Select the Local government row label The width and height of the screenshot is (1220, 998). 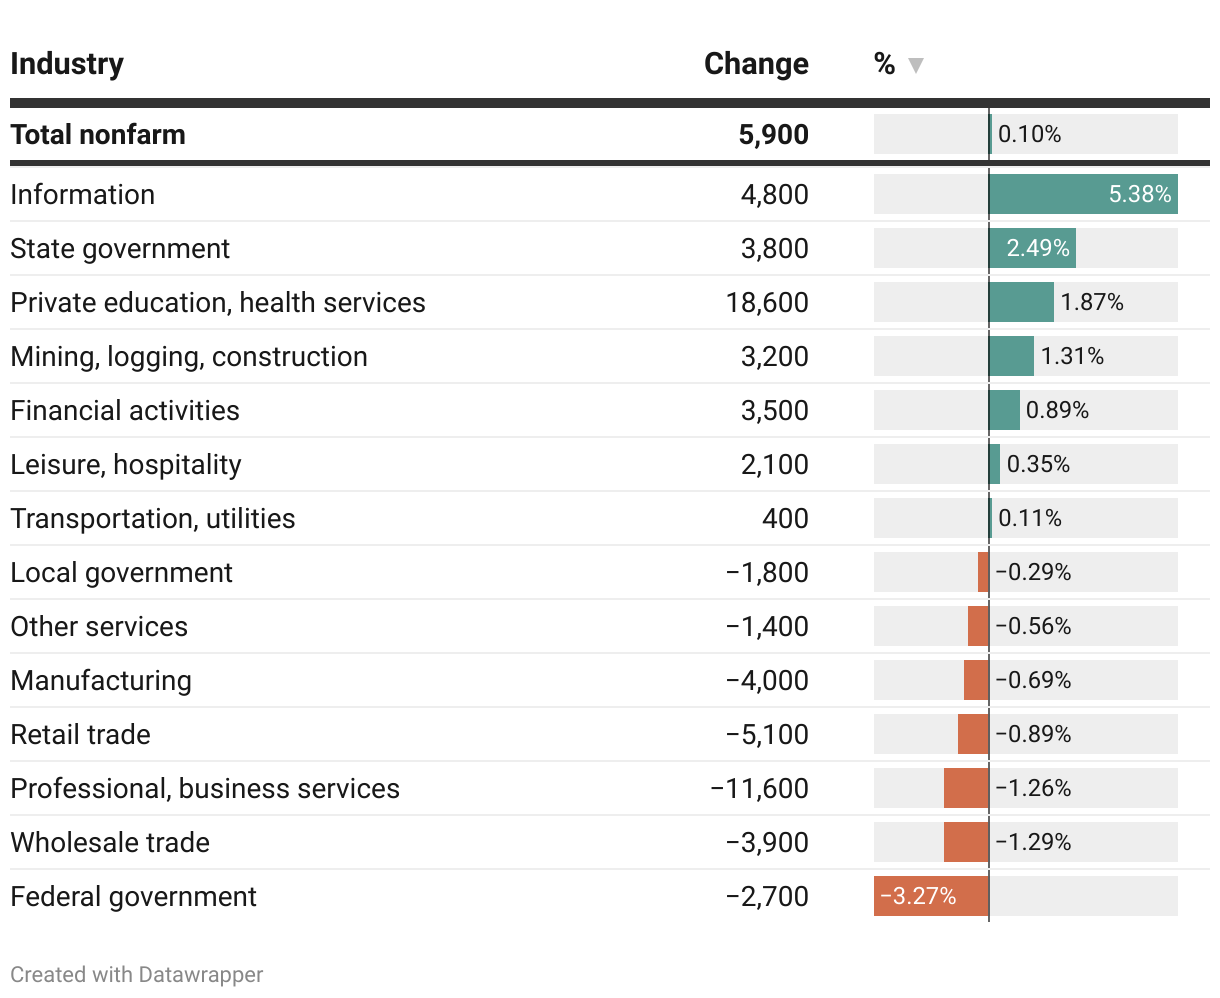click(x=121, y=572)
